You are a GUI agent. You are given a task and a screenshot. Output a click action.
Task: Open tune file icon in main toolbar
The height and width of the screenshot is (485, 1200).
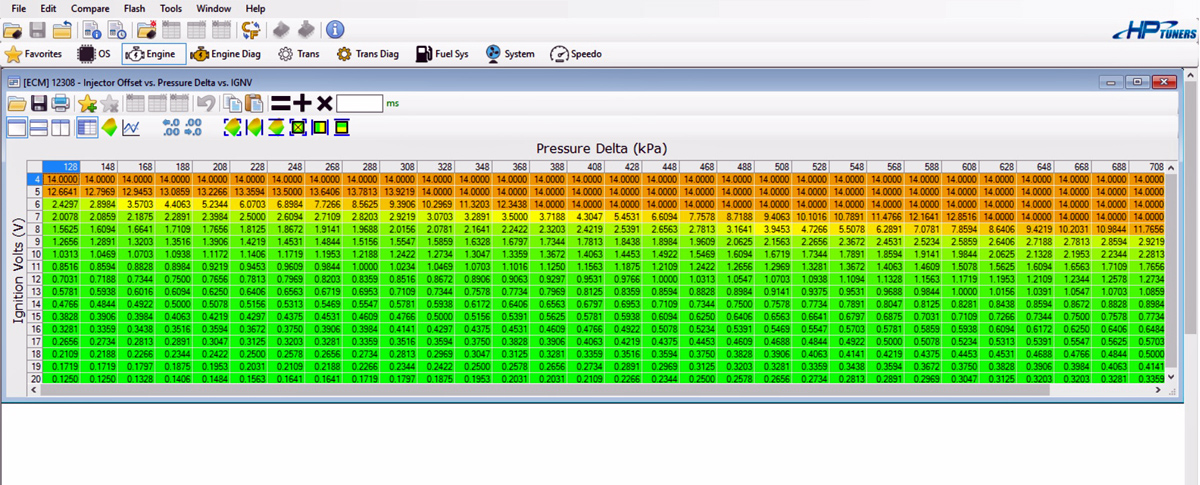[x=12, y=30]
